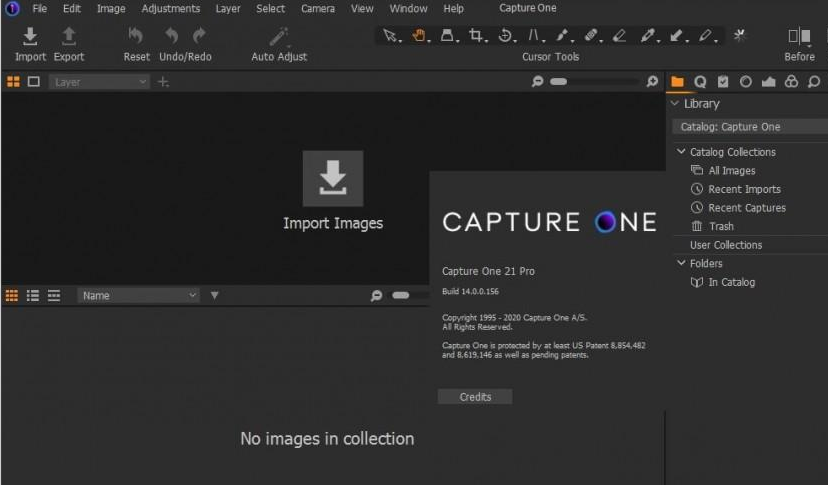This screenshot has width=828, height=485.
Task: Click the Redo arrow icon
Action: [x=199, y=35]
